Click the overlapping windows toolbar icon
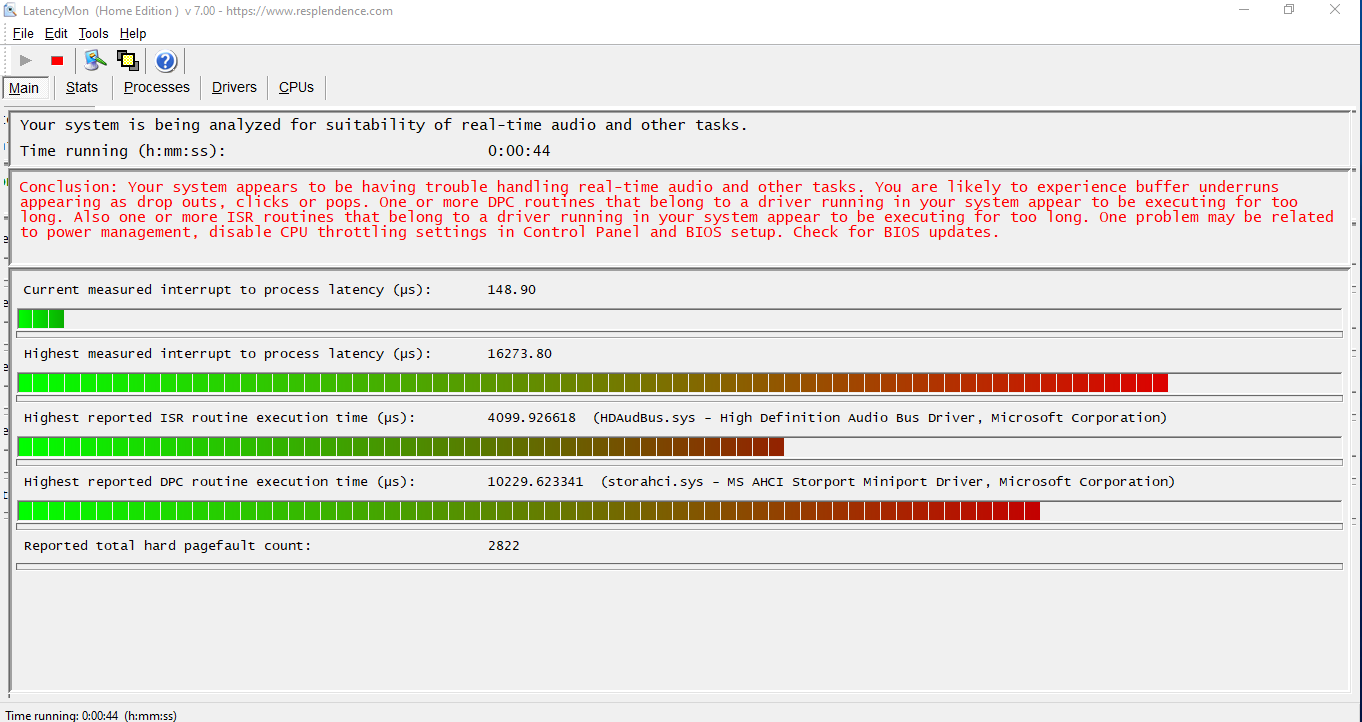 coord(128,61)
